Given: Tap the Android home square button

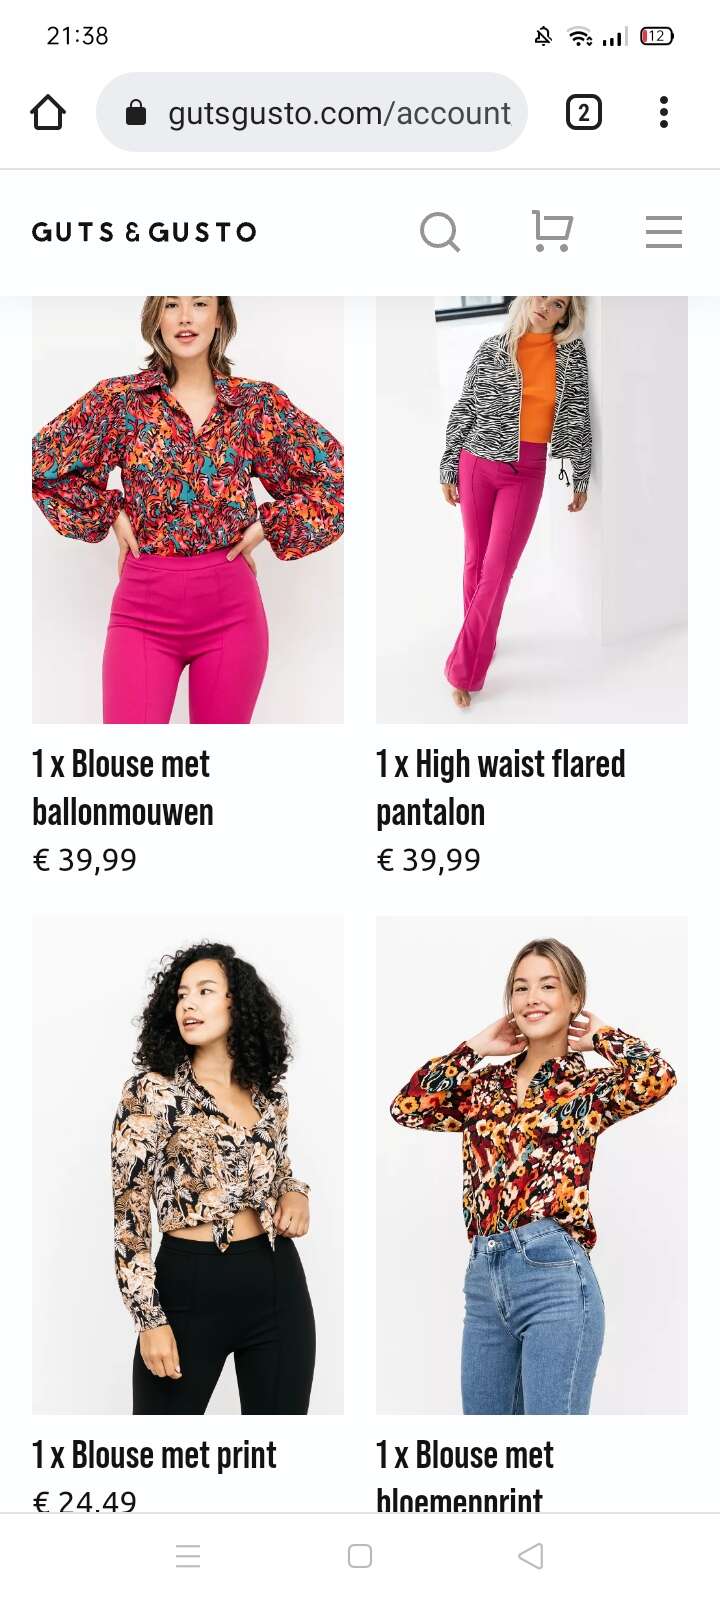Looking at the screenshot, I should click(x=360, y=1556).
